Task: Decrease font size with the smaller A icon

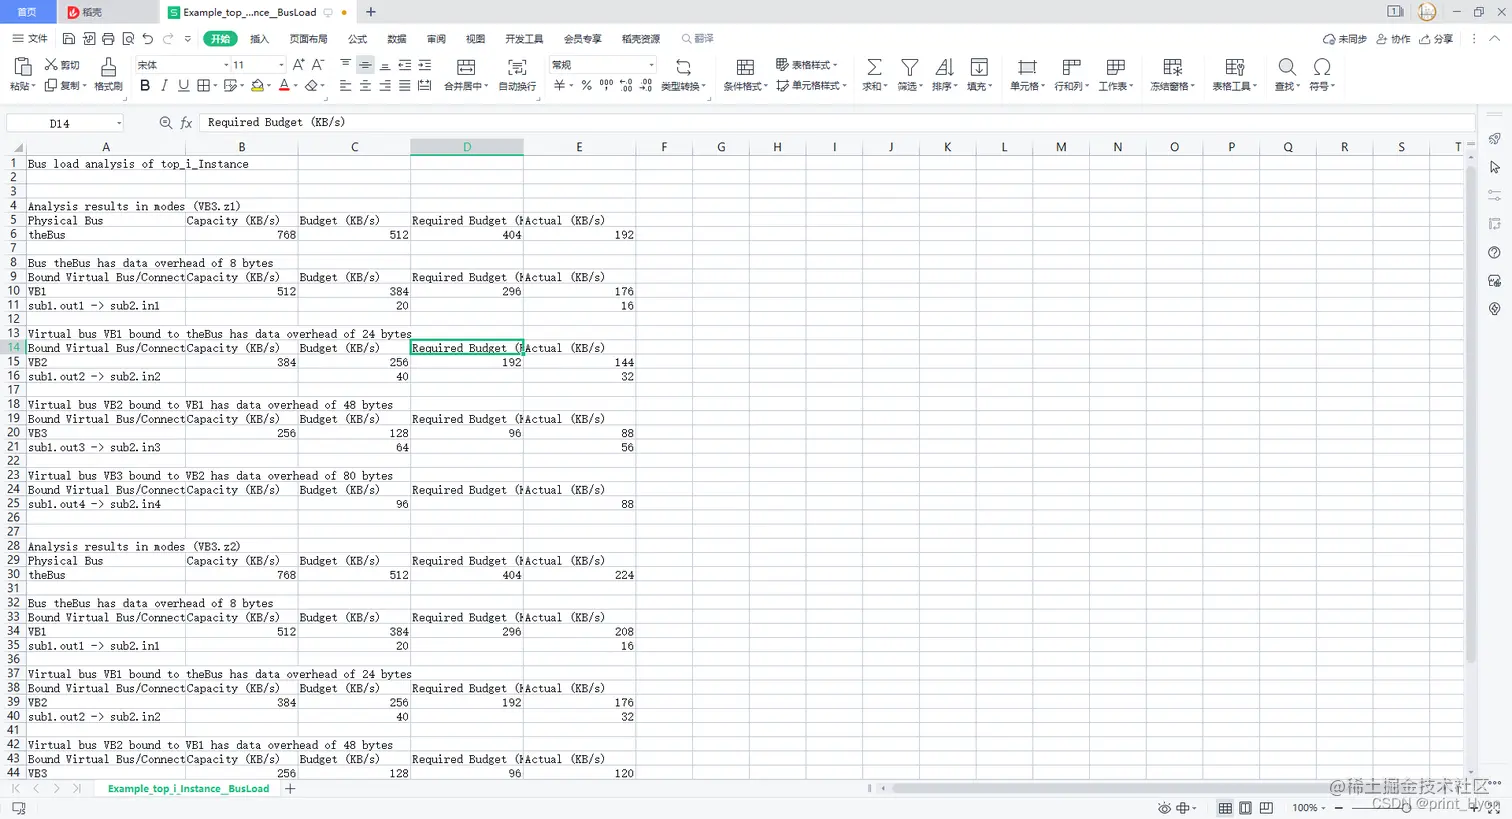Action: coord(318,65)
